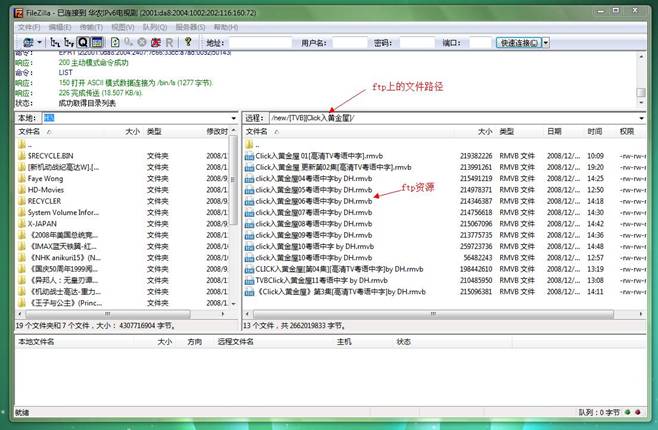The width and height of the screenshot is (658, 430).
Task: Open the Site Manager toolbar icon
Action: 28,42
